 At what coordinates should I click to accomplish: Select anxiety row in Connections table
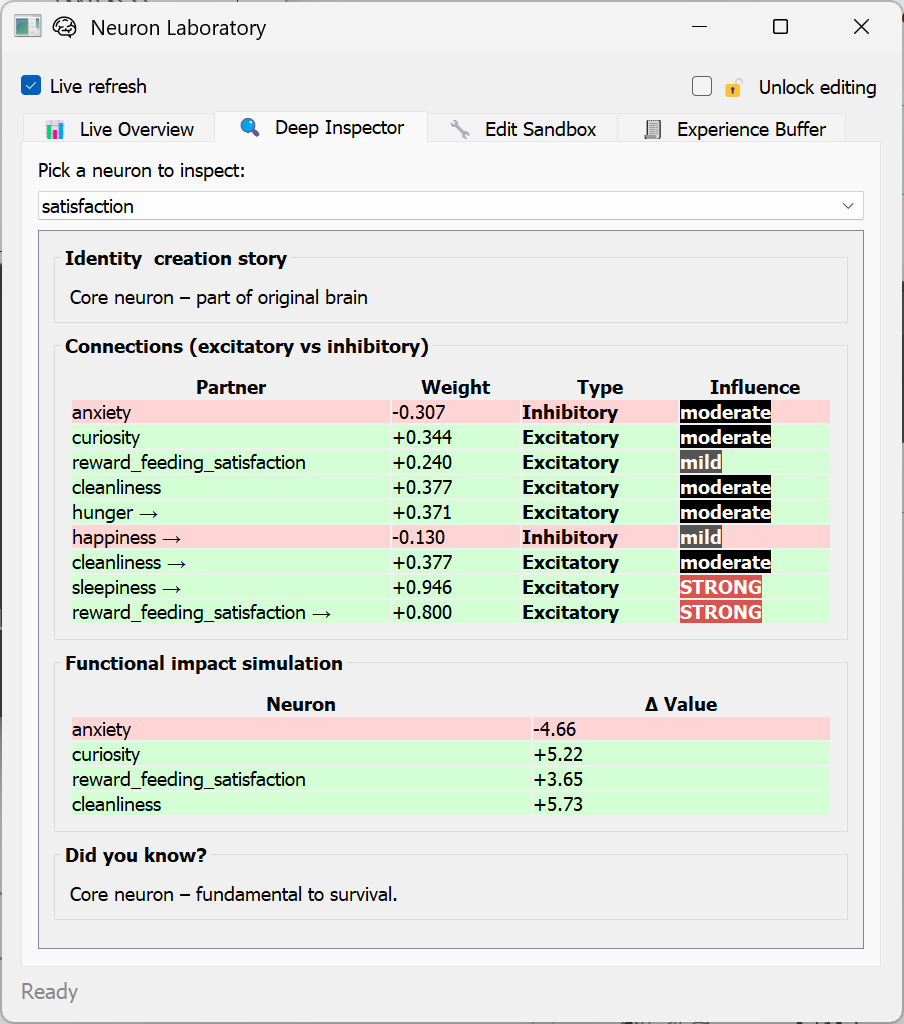coord(451,412)
